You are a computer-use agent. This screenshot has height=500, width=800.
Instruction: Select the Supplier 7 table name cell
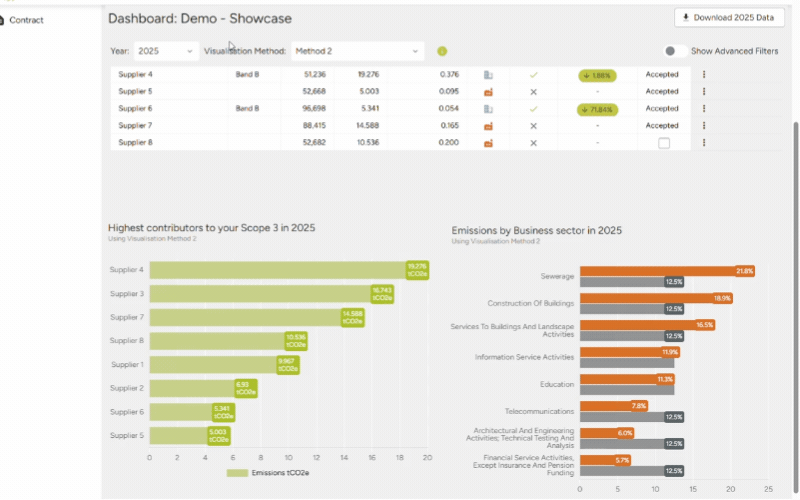click(135, 126)
